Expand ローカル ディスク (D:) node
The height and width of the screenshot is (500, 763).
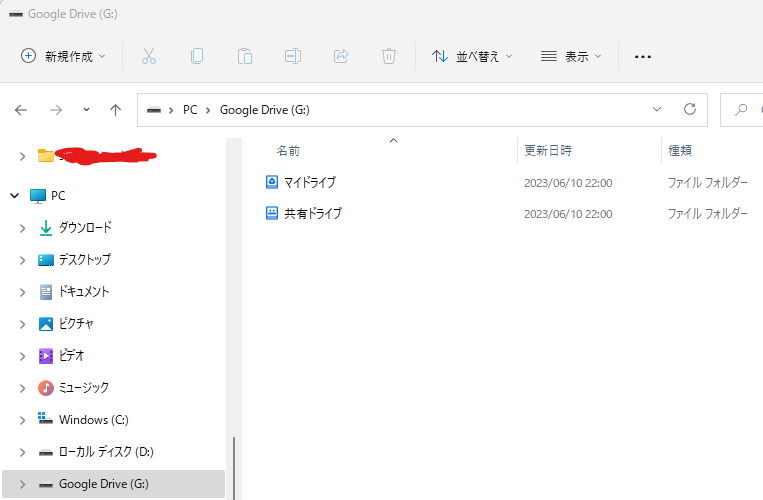click(22, 452)
